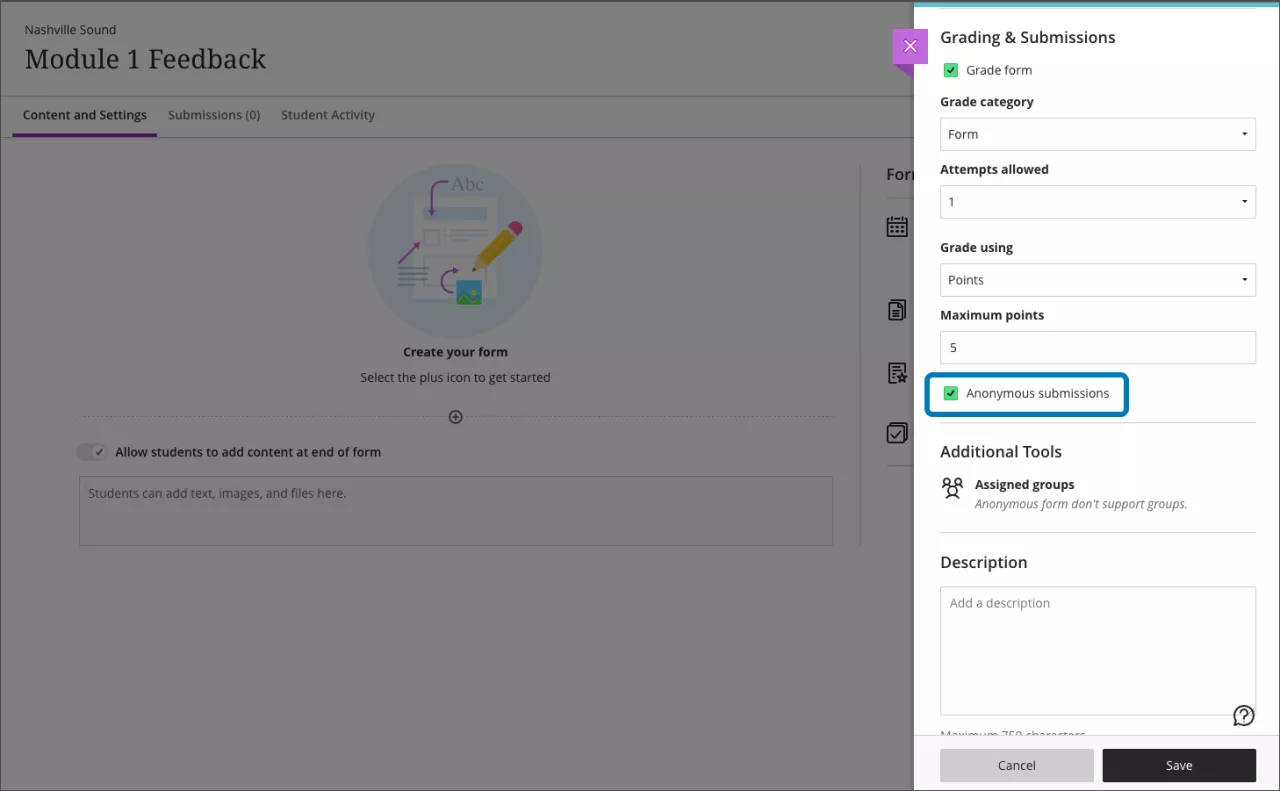Screen dimensions: 1280x791
Task: Open the Student Activity tab
Action: [x=327, y=115]
